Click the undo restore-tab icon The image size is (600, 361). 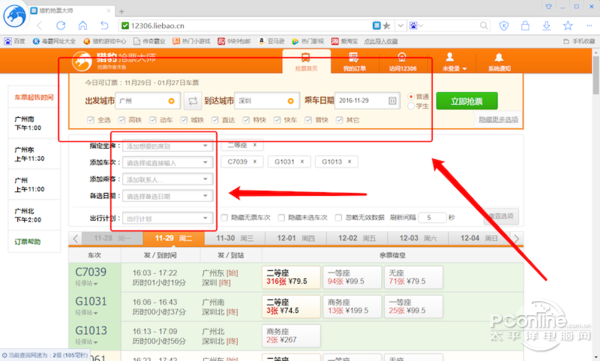click(104, 25)
